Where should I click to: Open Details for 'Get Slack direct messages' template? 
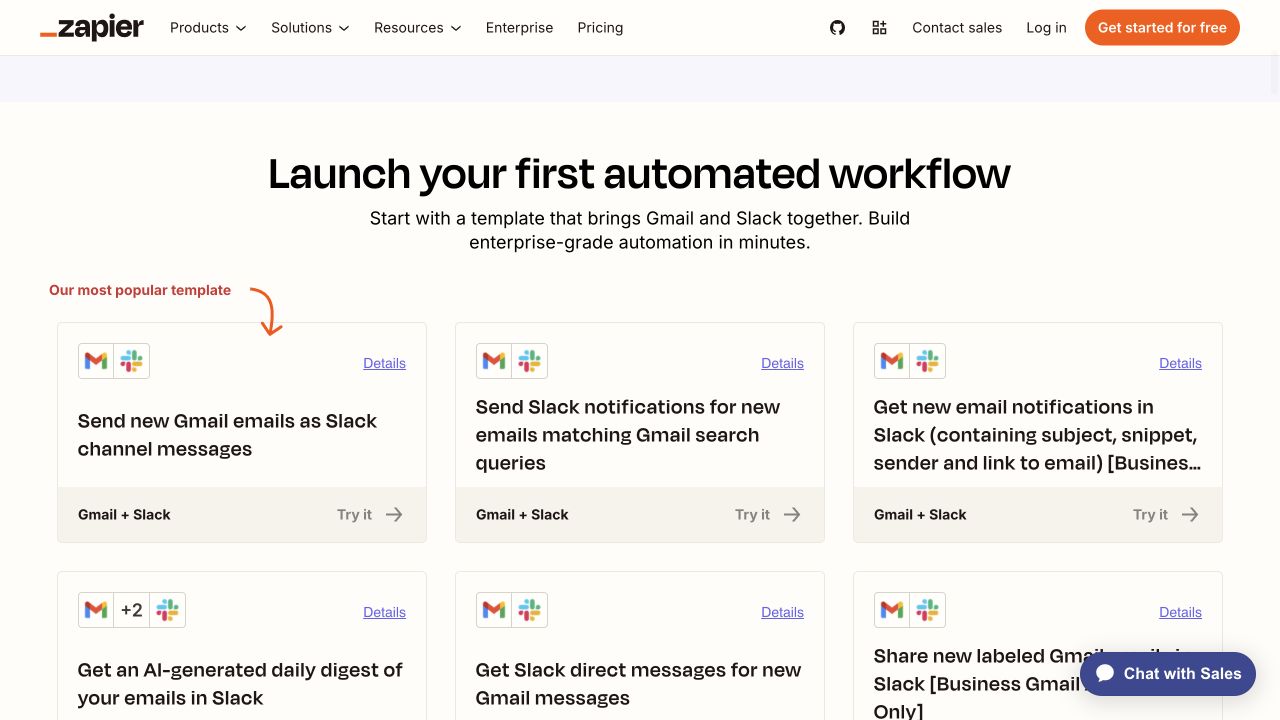(782, 612)
